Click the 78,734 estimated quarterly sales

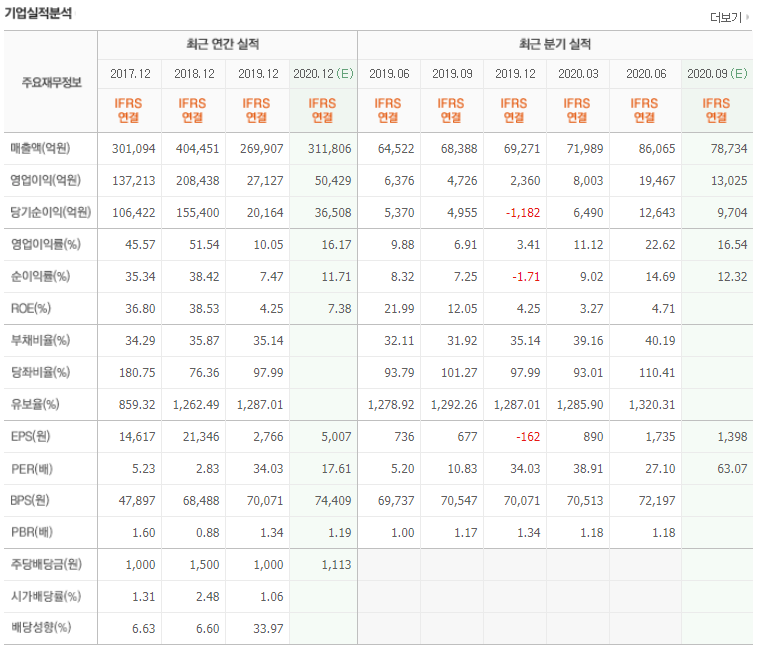[x=729, y=149]
